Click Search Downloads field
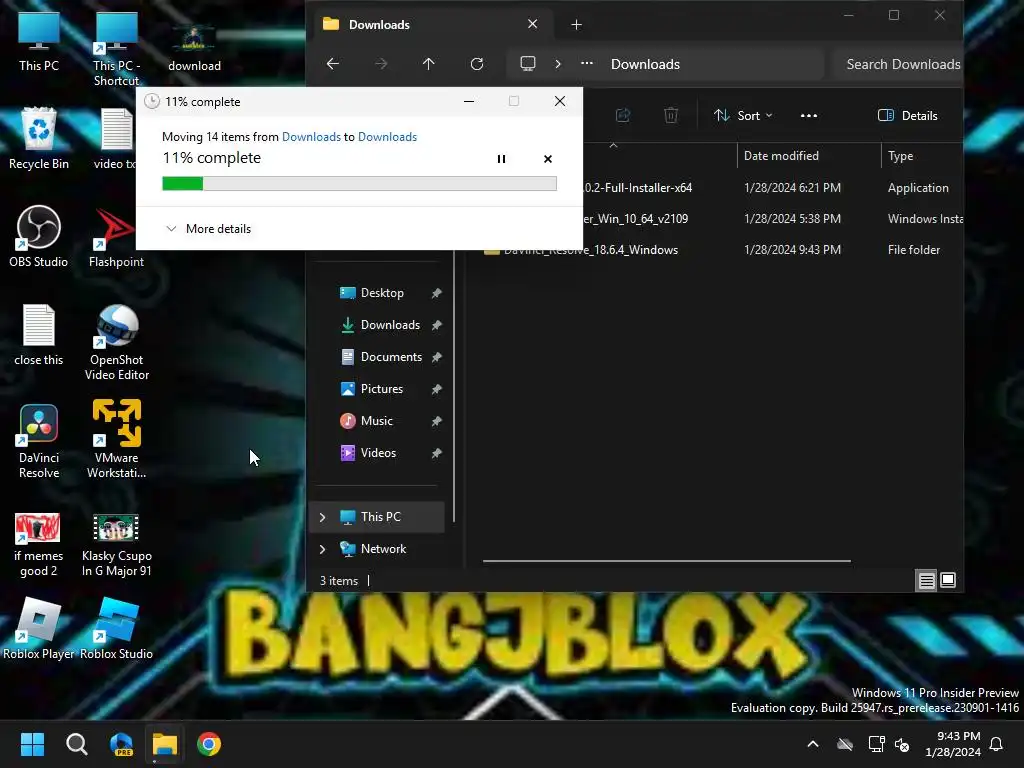The width and height of the screenshot is (1024, 768). [899, 64]
